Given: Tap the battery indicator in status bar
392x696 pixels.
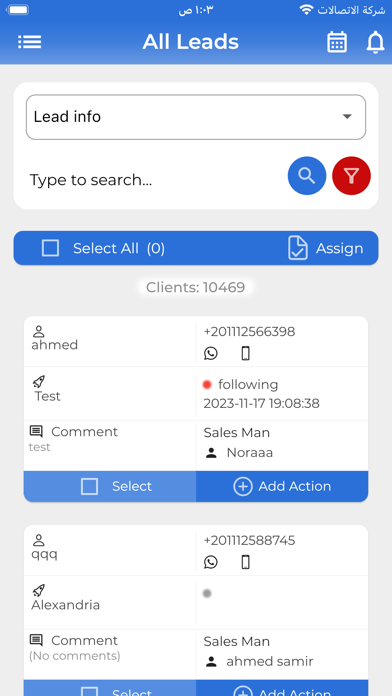Looking at the screenshot, I should [x=18, y=9].
